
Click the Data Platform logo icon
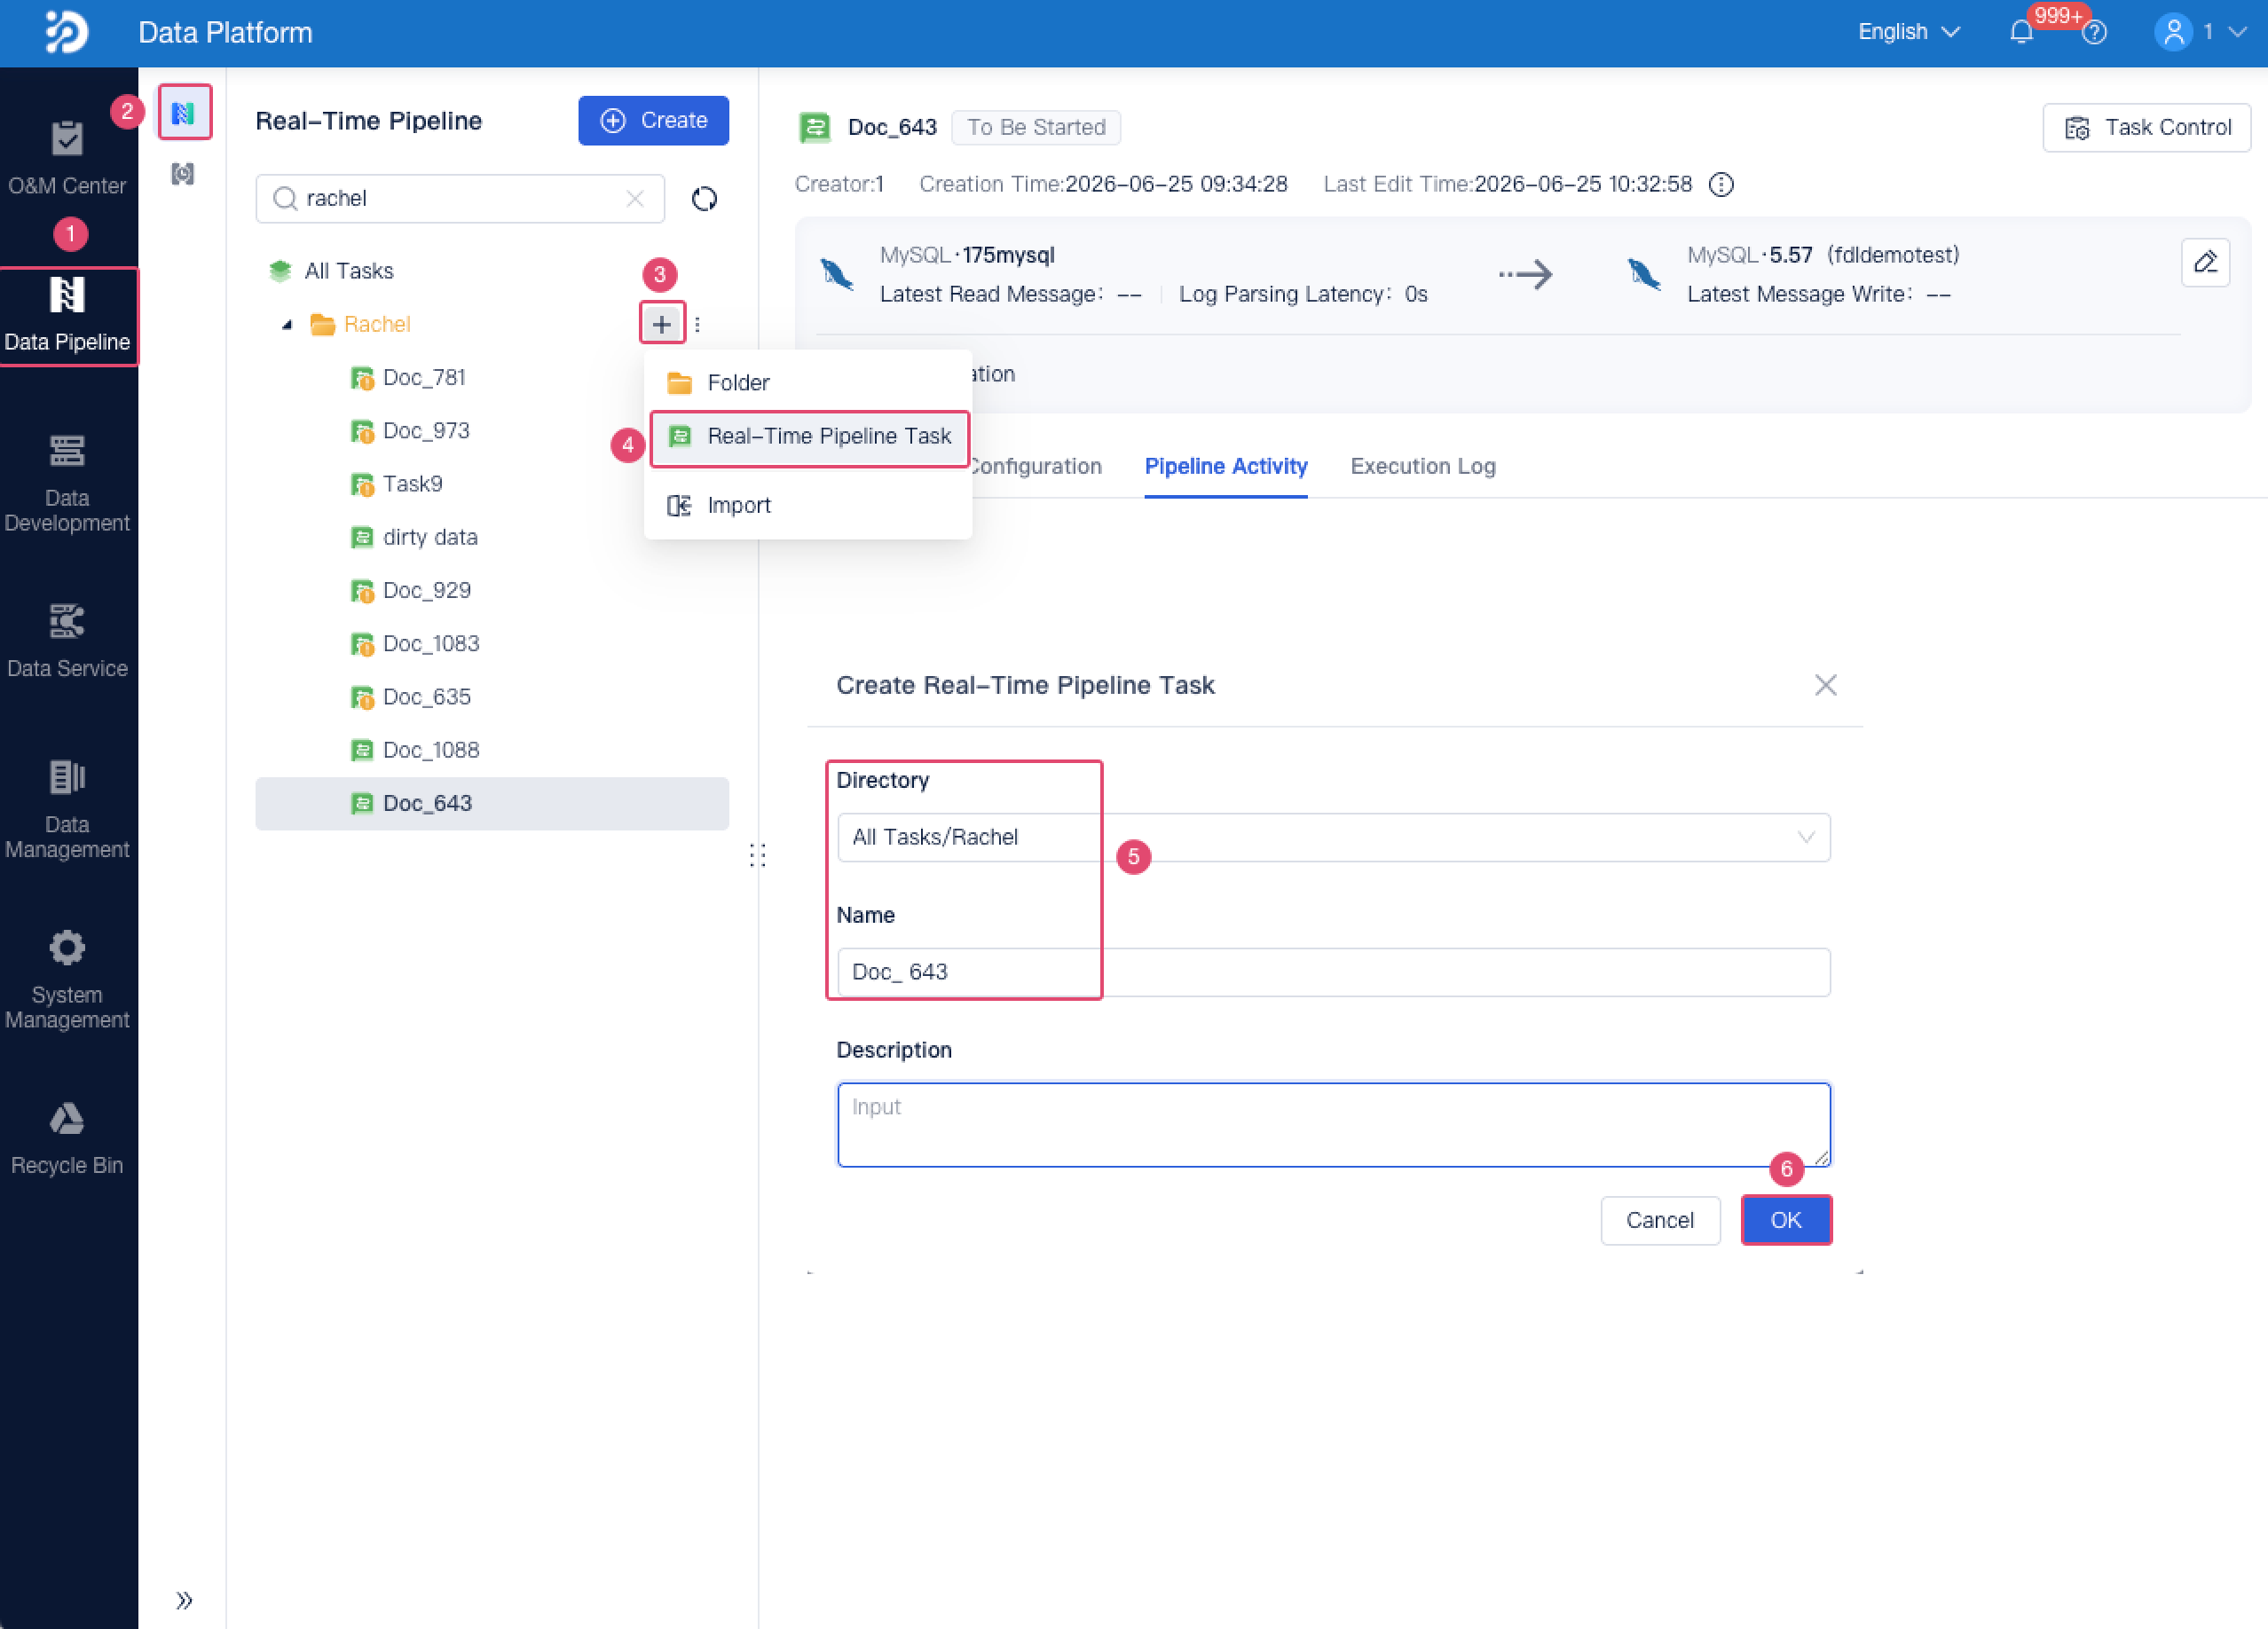67,32
